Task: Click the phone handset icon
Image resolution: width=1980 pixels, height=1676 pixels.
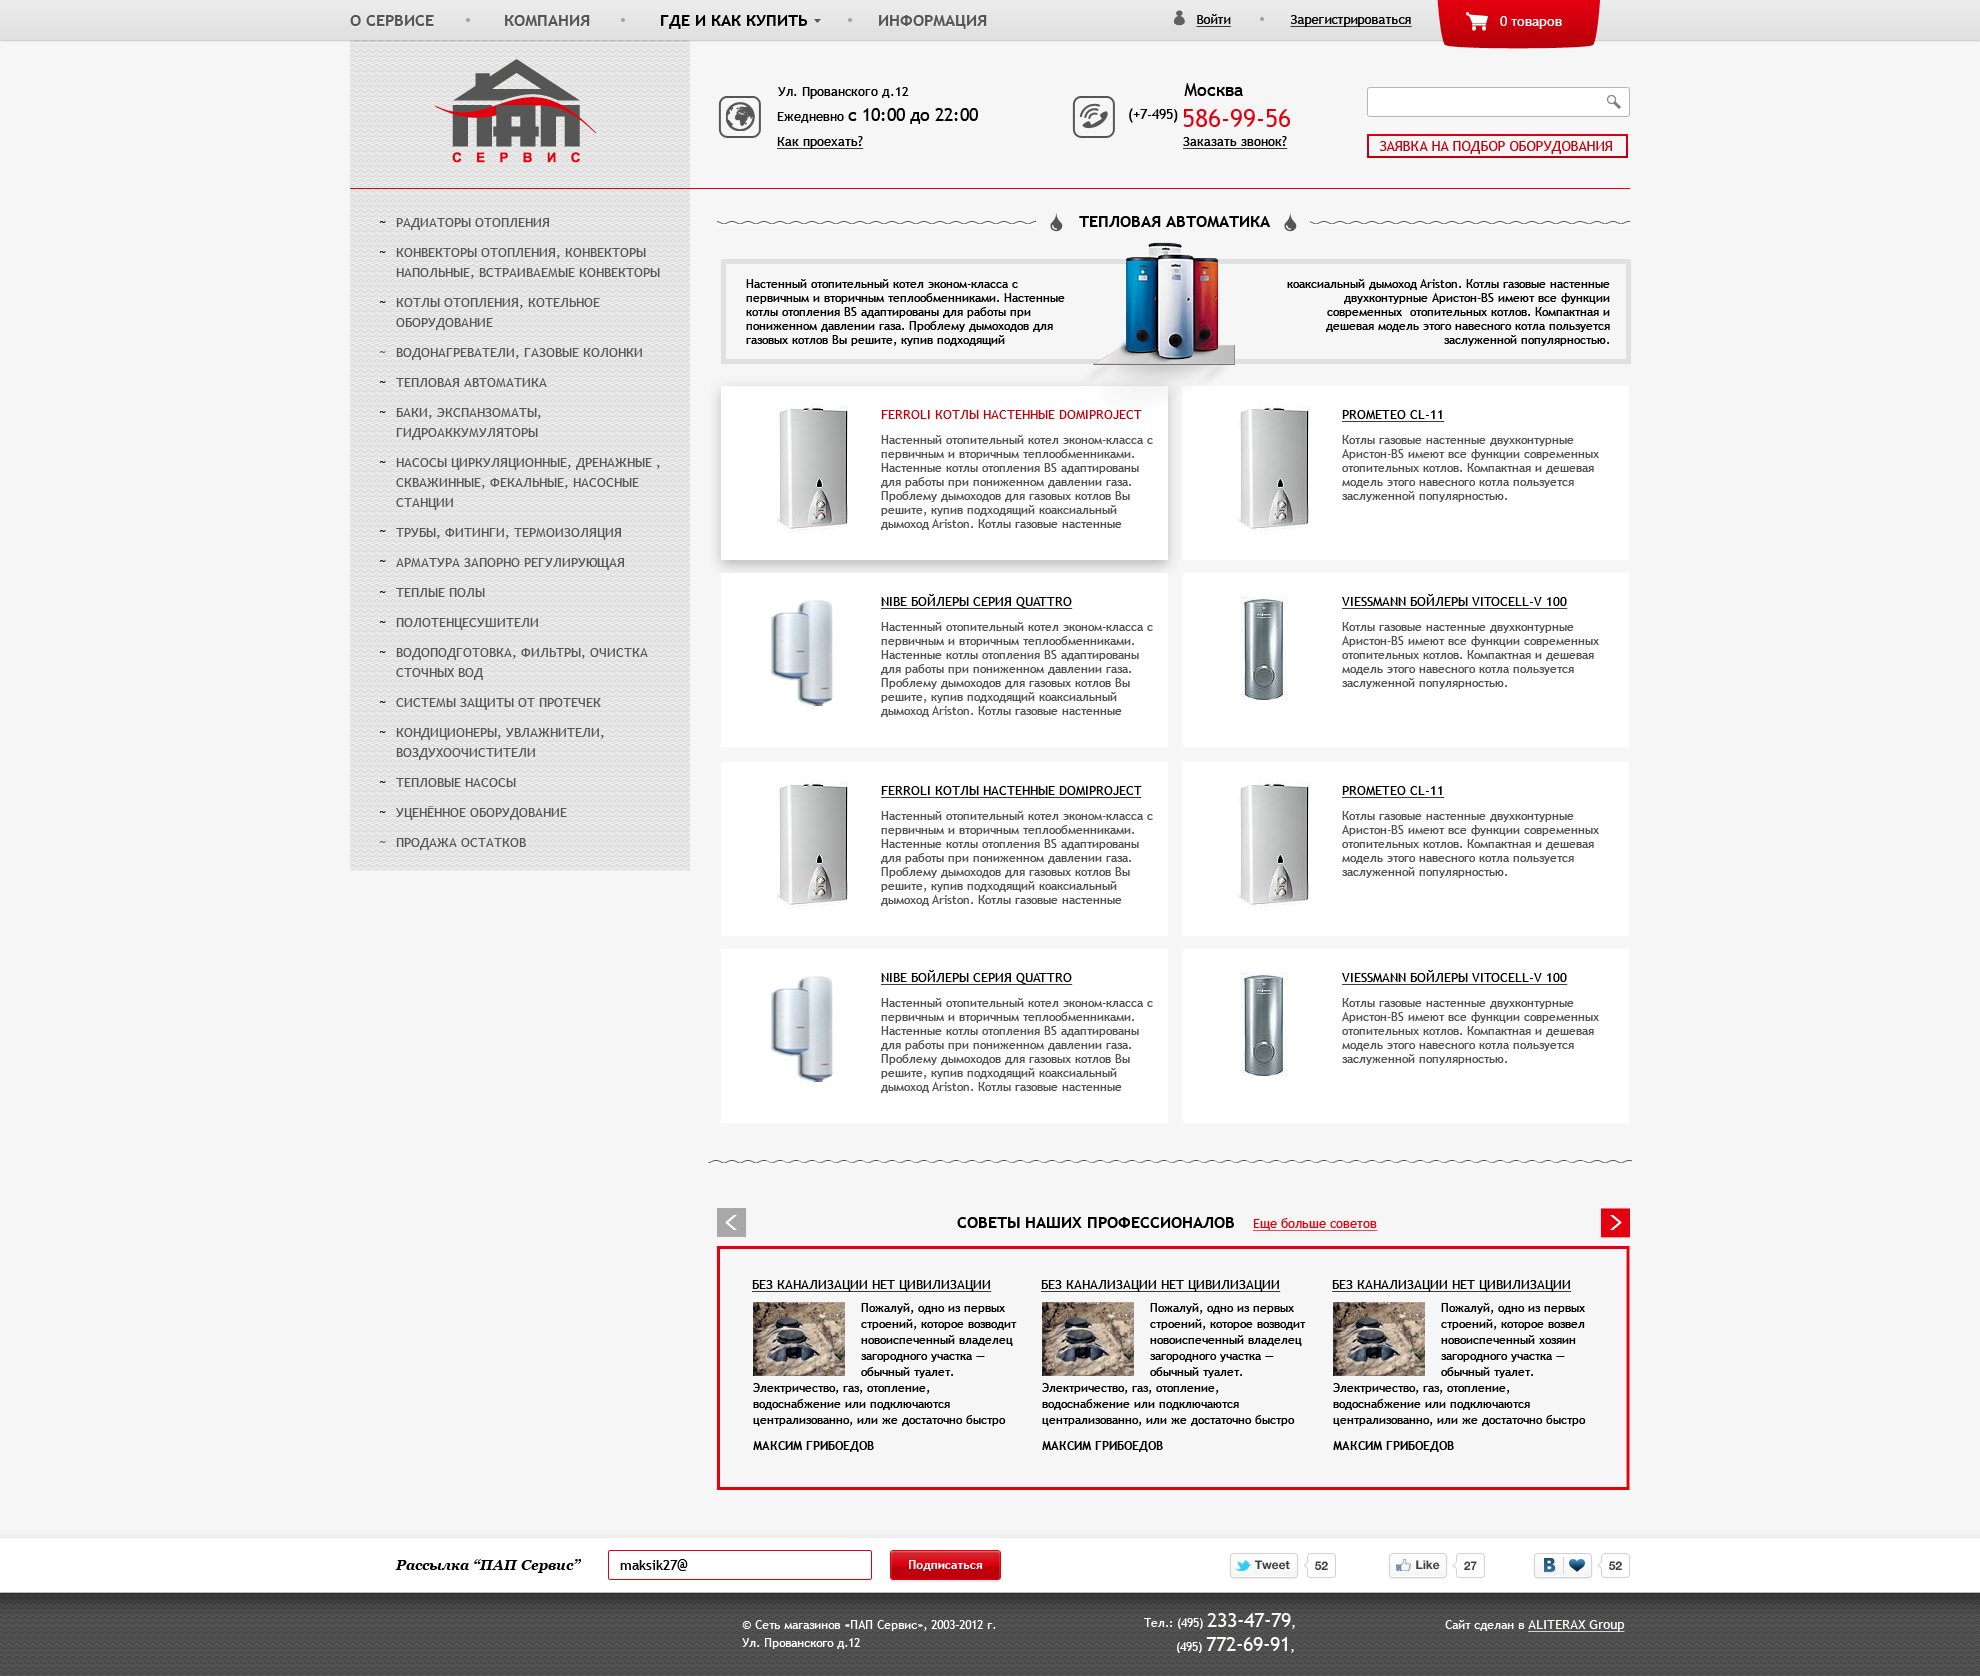Action: (1093, 117)
